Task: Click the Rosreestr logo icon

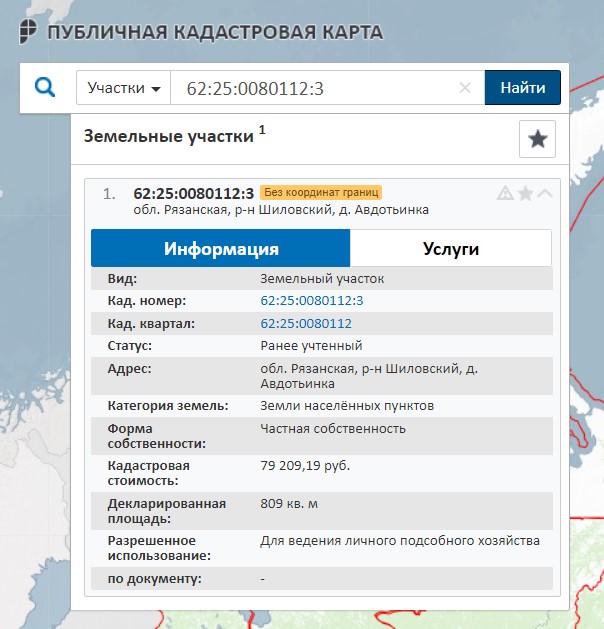Action: coord(28,31)
